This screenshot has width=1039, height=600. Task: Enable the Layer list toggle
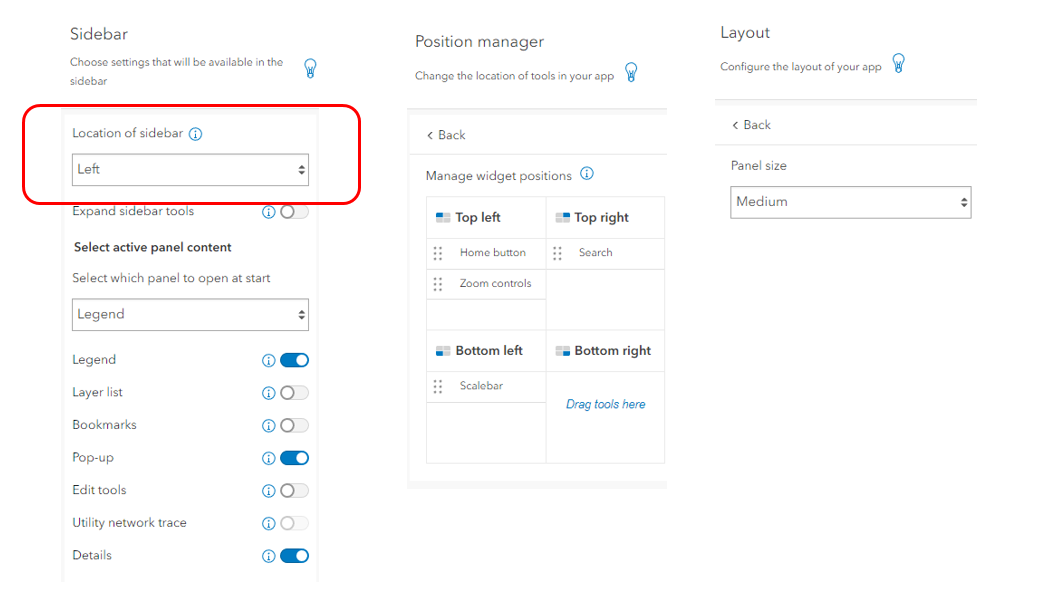pos(295,392)
